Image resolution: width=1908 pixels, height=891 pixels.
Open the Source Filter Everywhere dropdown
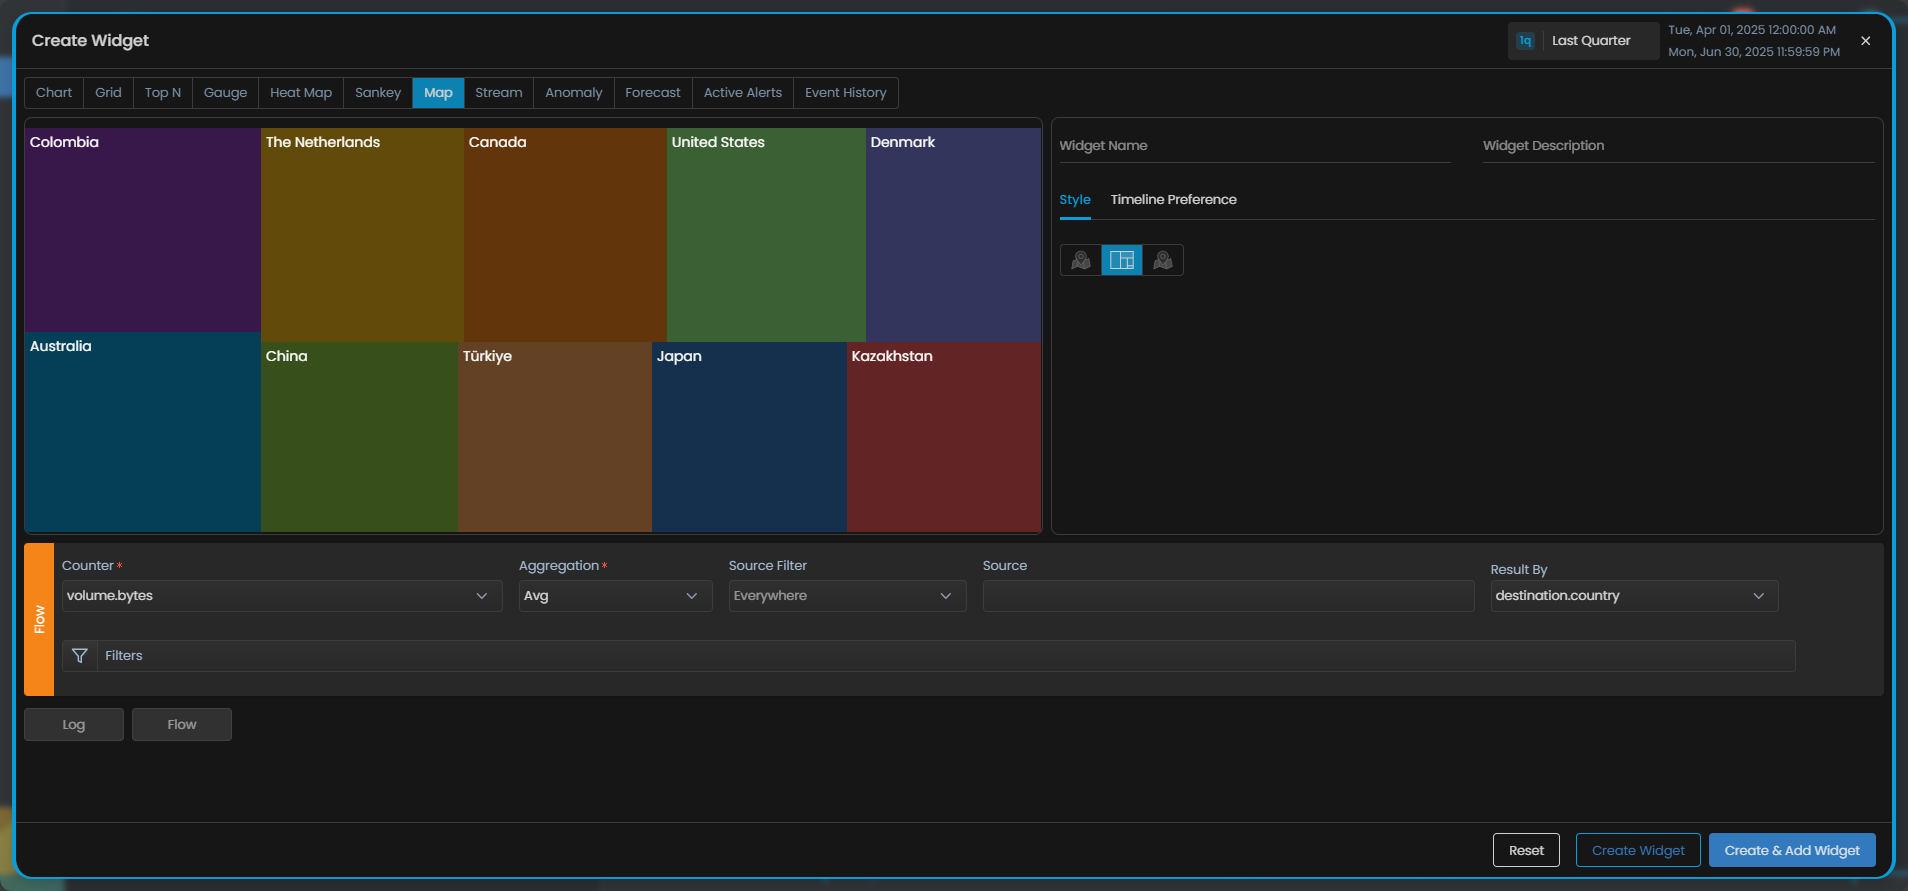click(x=846, y=596)
